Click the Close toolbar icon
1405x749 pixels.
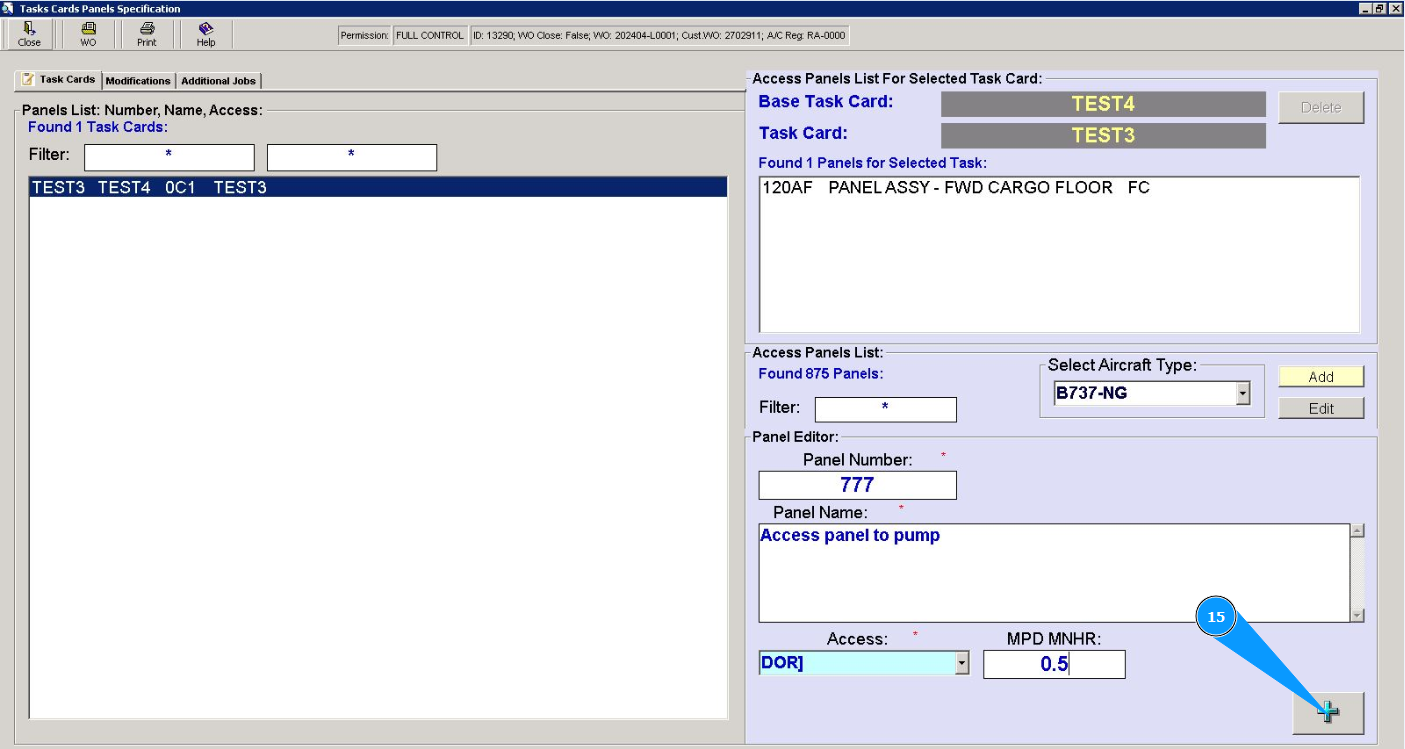coord(30,35)
